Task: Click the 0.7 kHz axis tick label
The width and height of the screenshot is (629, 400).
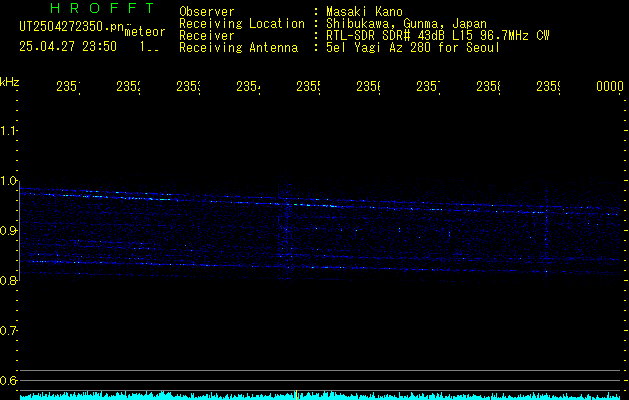Action: tap(8, 331)
